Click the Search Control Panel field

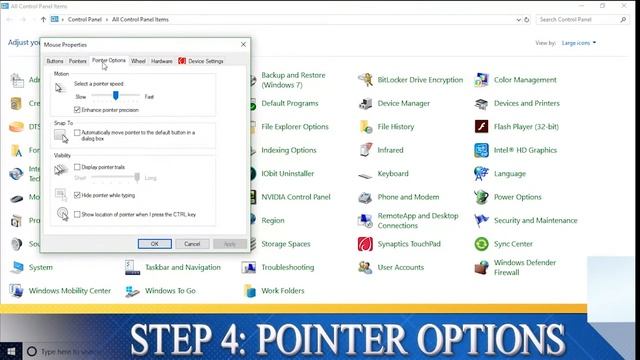[582, 20]
